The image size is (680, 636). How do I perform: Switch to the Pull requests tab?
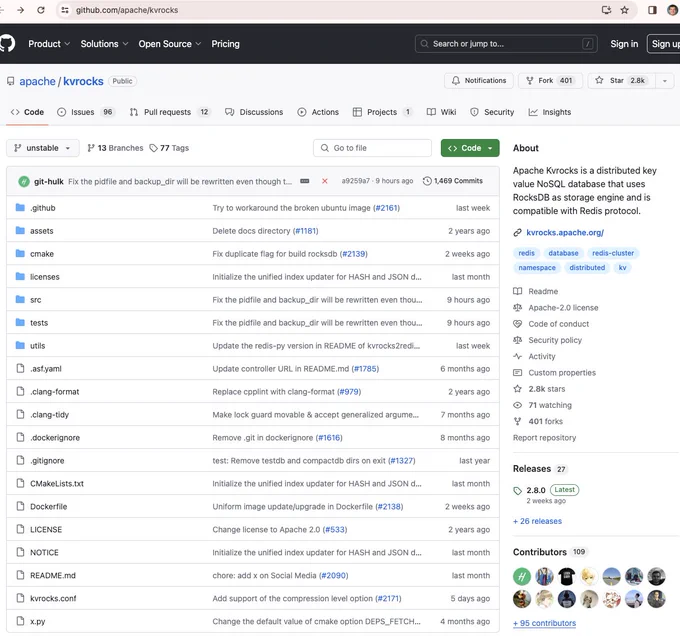(170, 112)
